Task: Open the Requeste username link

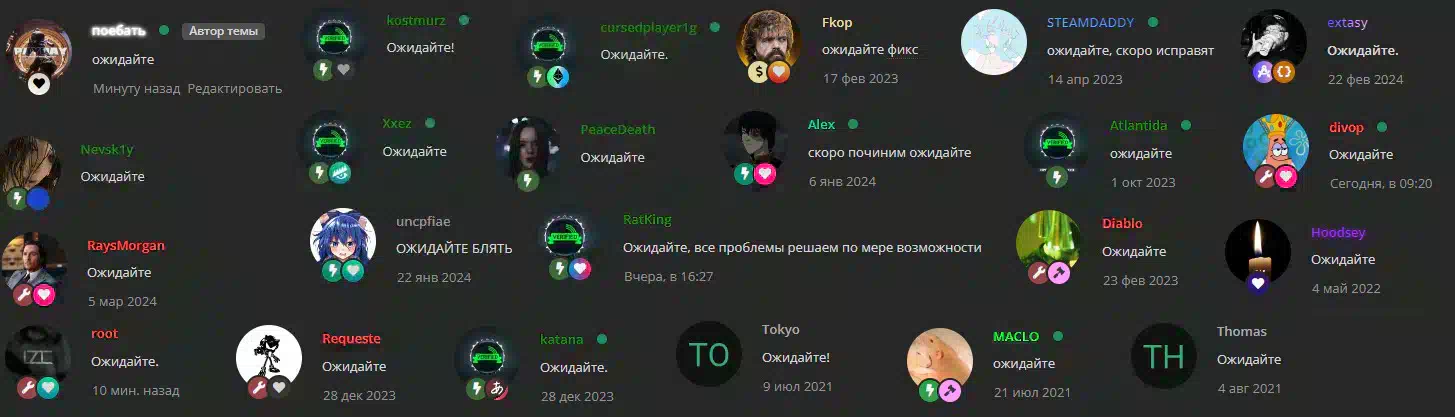Action: coord(351,339)
